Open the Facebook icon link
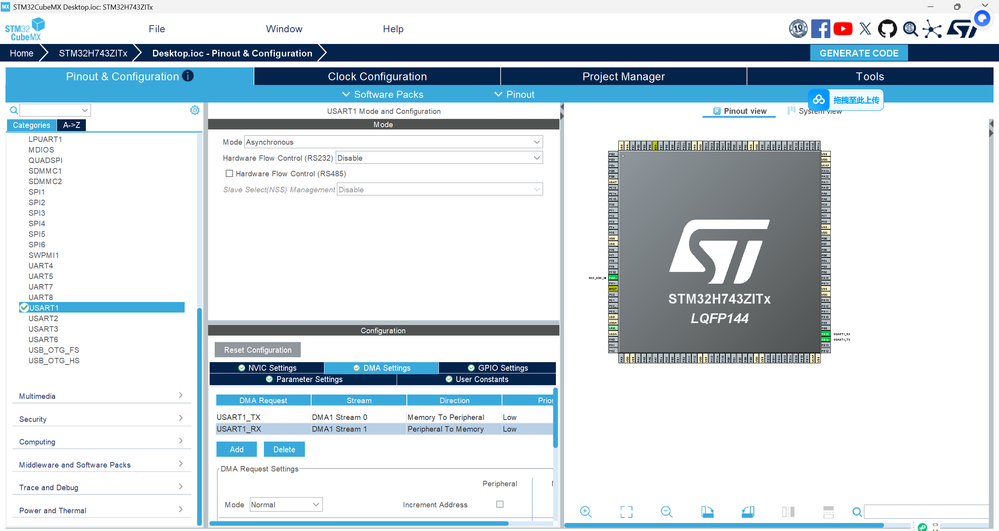Image resolution: width=999 pixels, height=531 pixels. (821, 29)
